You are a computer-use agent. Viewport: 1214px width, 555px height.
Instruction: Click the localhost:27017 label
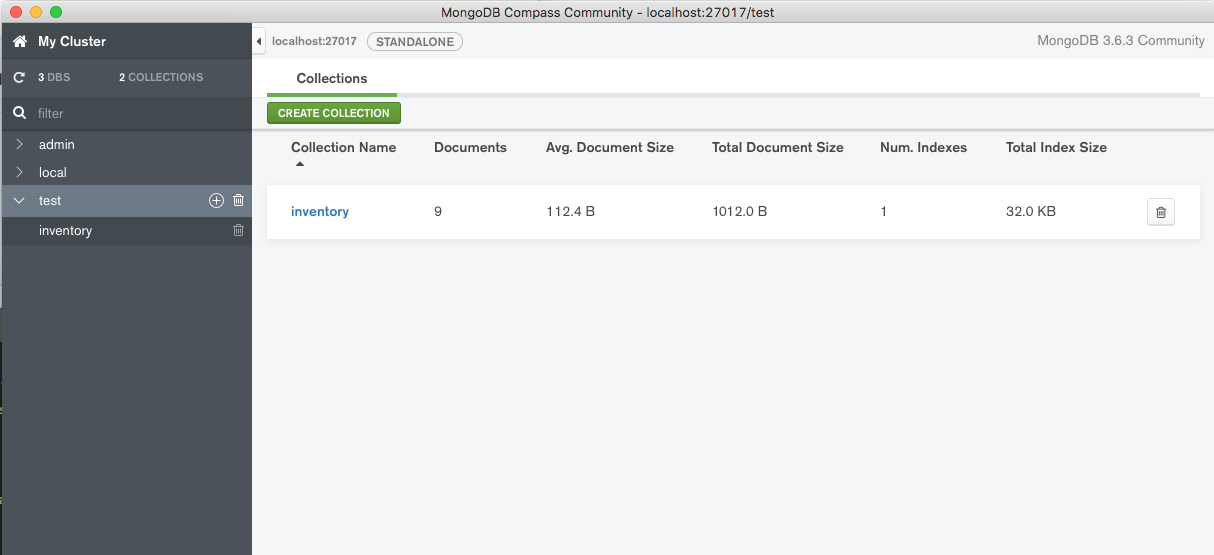pyautogui.click(x=314, y=42)
